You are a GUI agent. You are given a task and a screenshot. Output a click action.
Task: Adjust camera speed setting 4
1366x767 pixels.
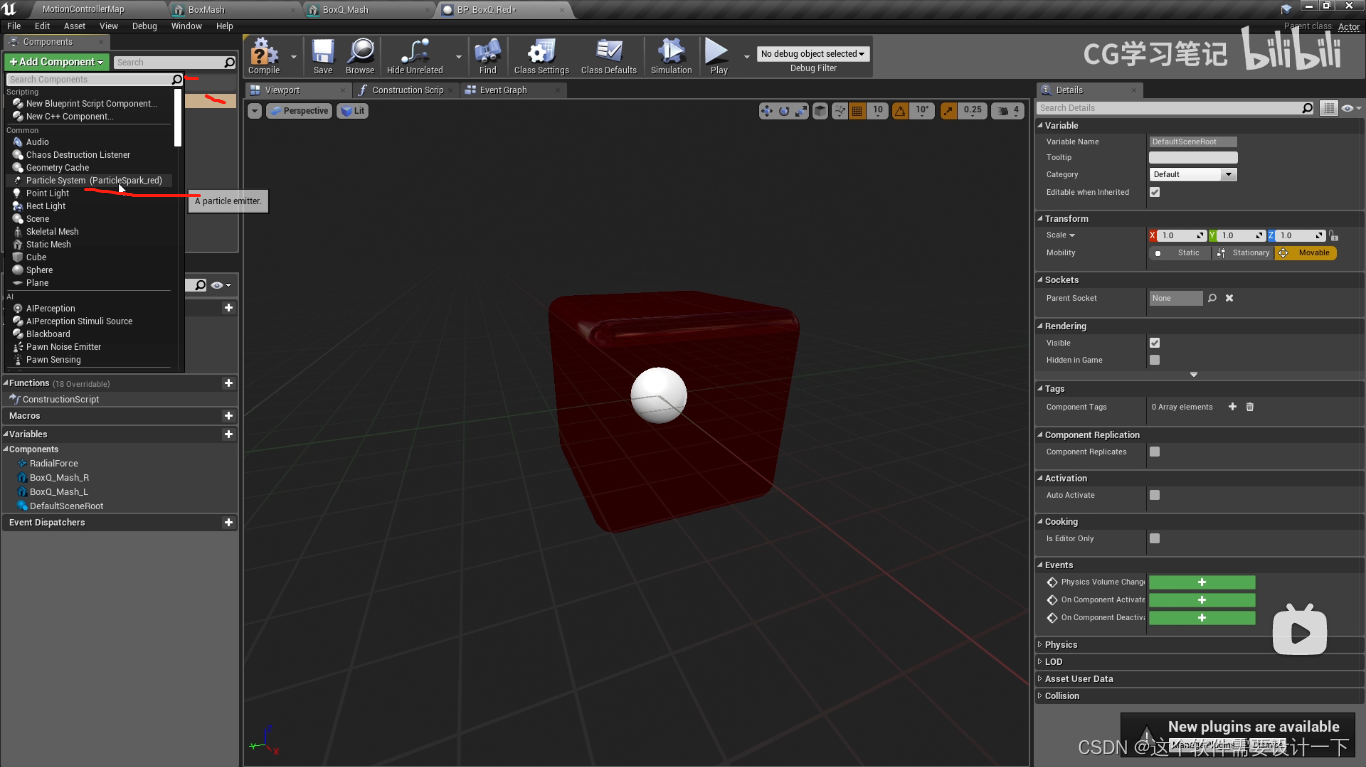1008,111
